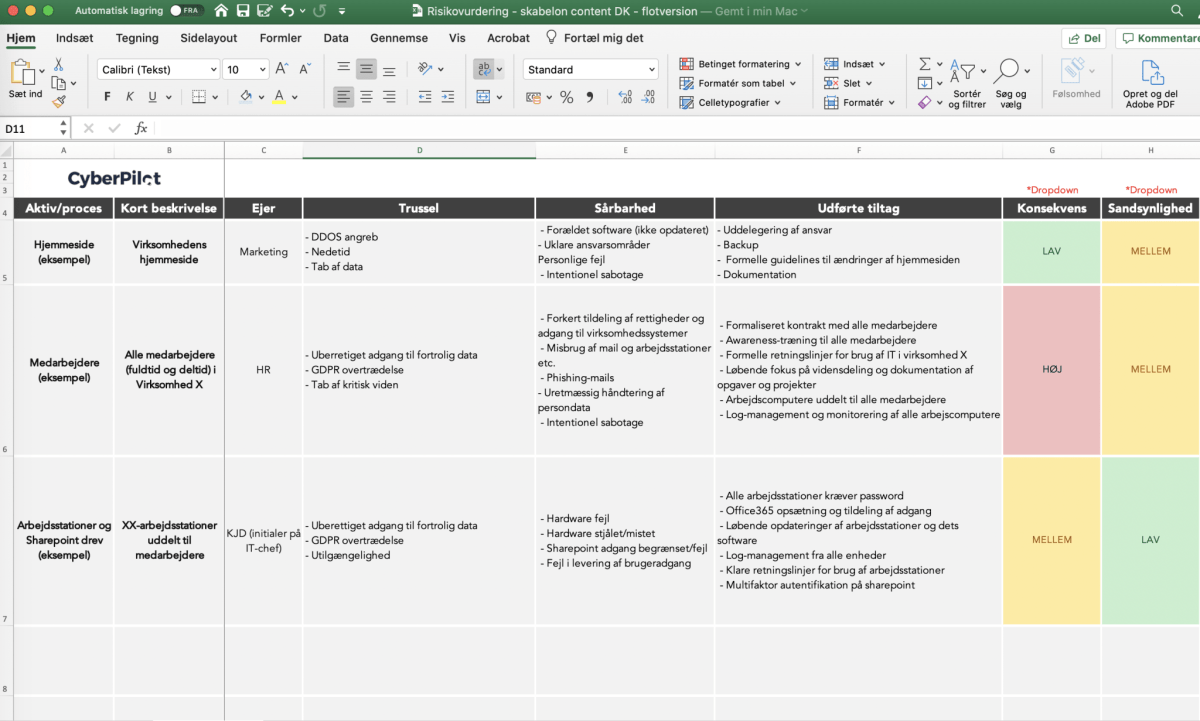Align cell text to the right

[389, 97]
